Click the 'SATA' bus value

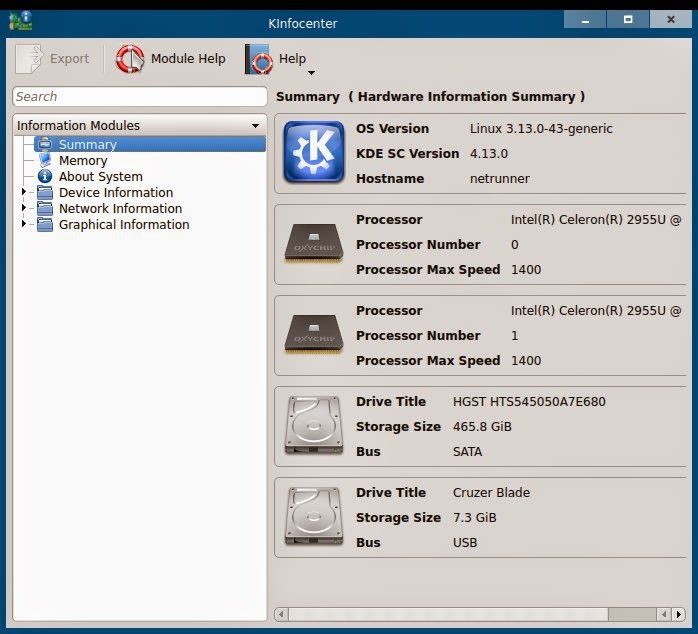(467, 451)
